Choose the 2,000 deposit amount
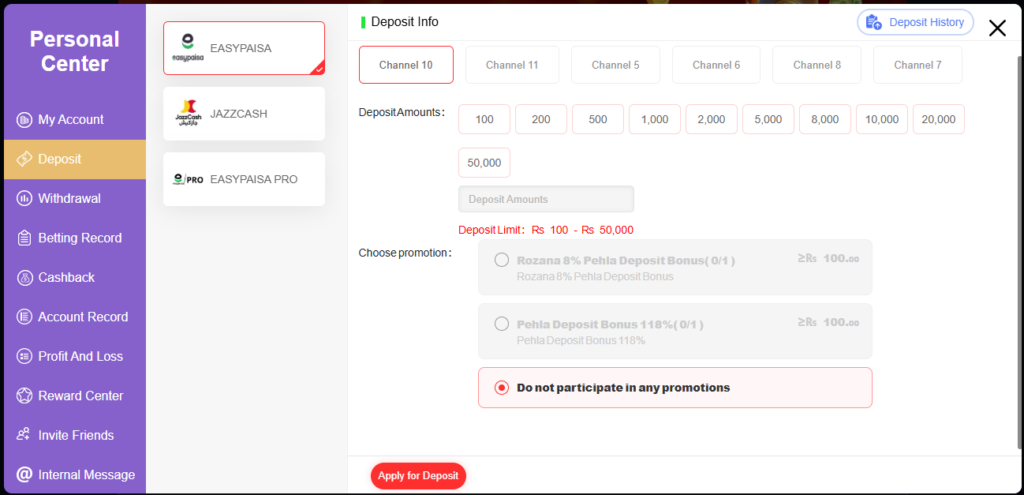1024x495 pixels. 711,120
